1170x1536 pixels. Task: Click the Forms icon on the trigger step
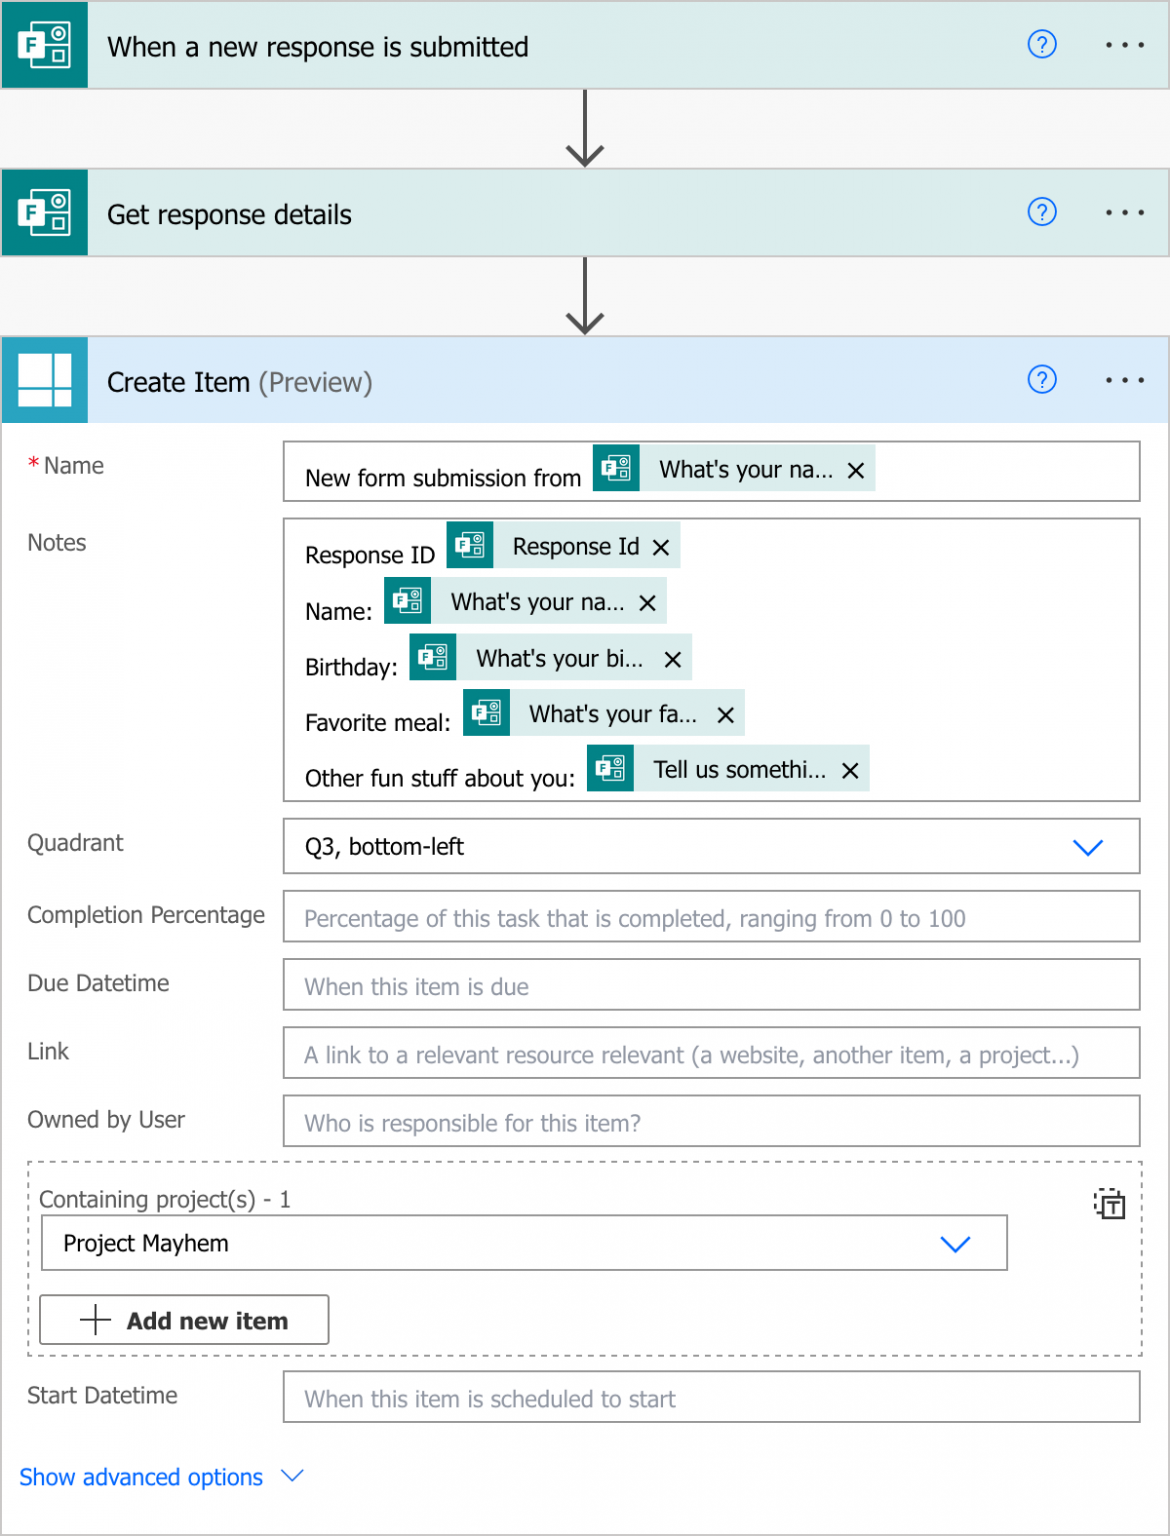click(x=45, y=45)
